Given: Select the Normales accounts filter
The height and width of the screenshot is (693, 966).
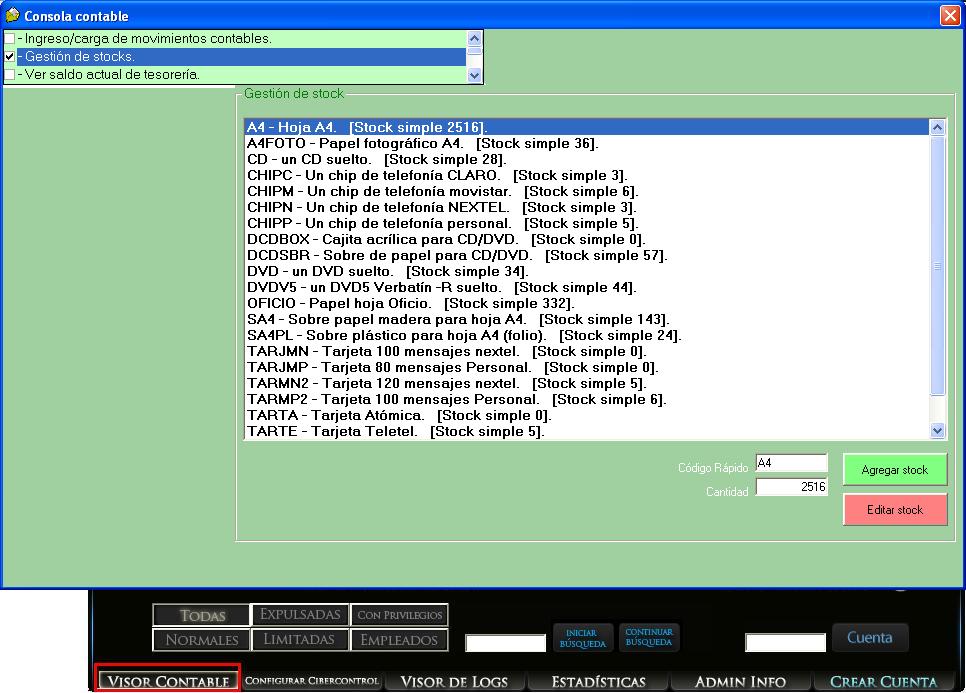Looking at the screenshot, I should (x=201, y=640).
